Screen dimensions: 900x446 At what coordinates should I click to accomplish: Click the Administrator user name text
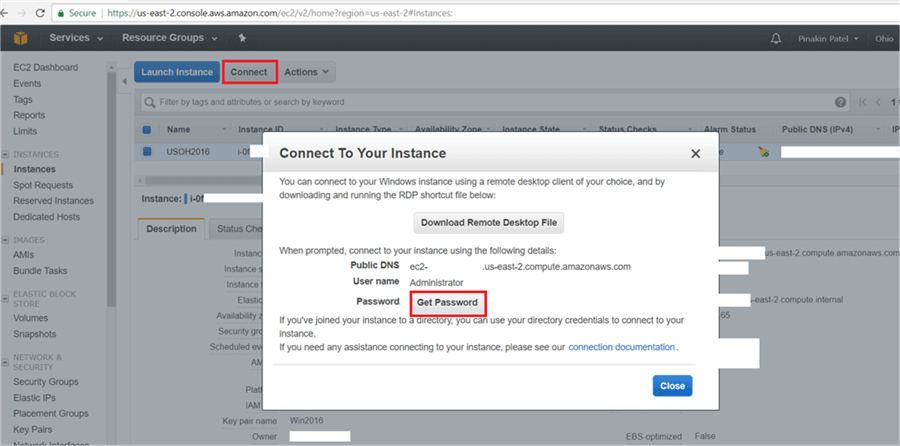pyautogui.click(x=437, y=282)
